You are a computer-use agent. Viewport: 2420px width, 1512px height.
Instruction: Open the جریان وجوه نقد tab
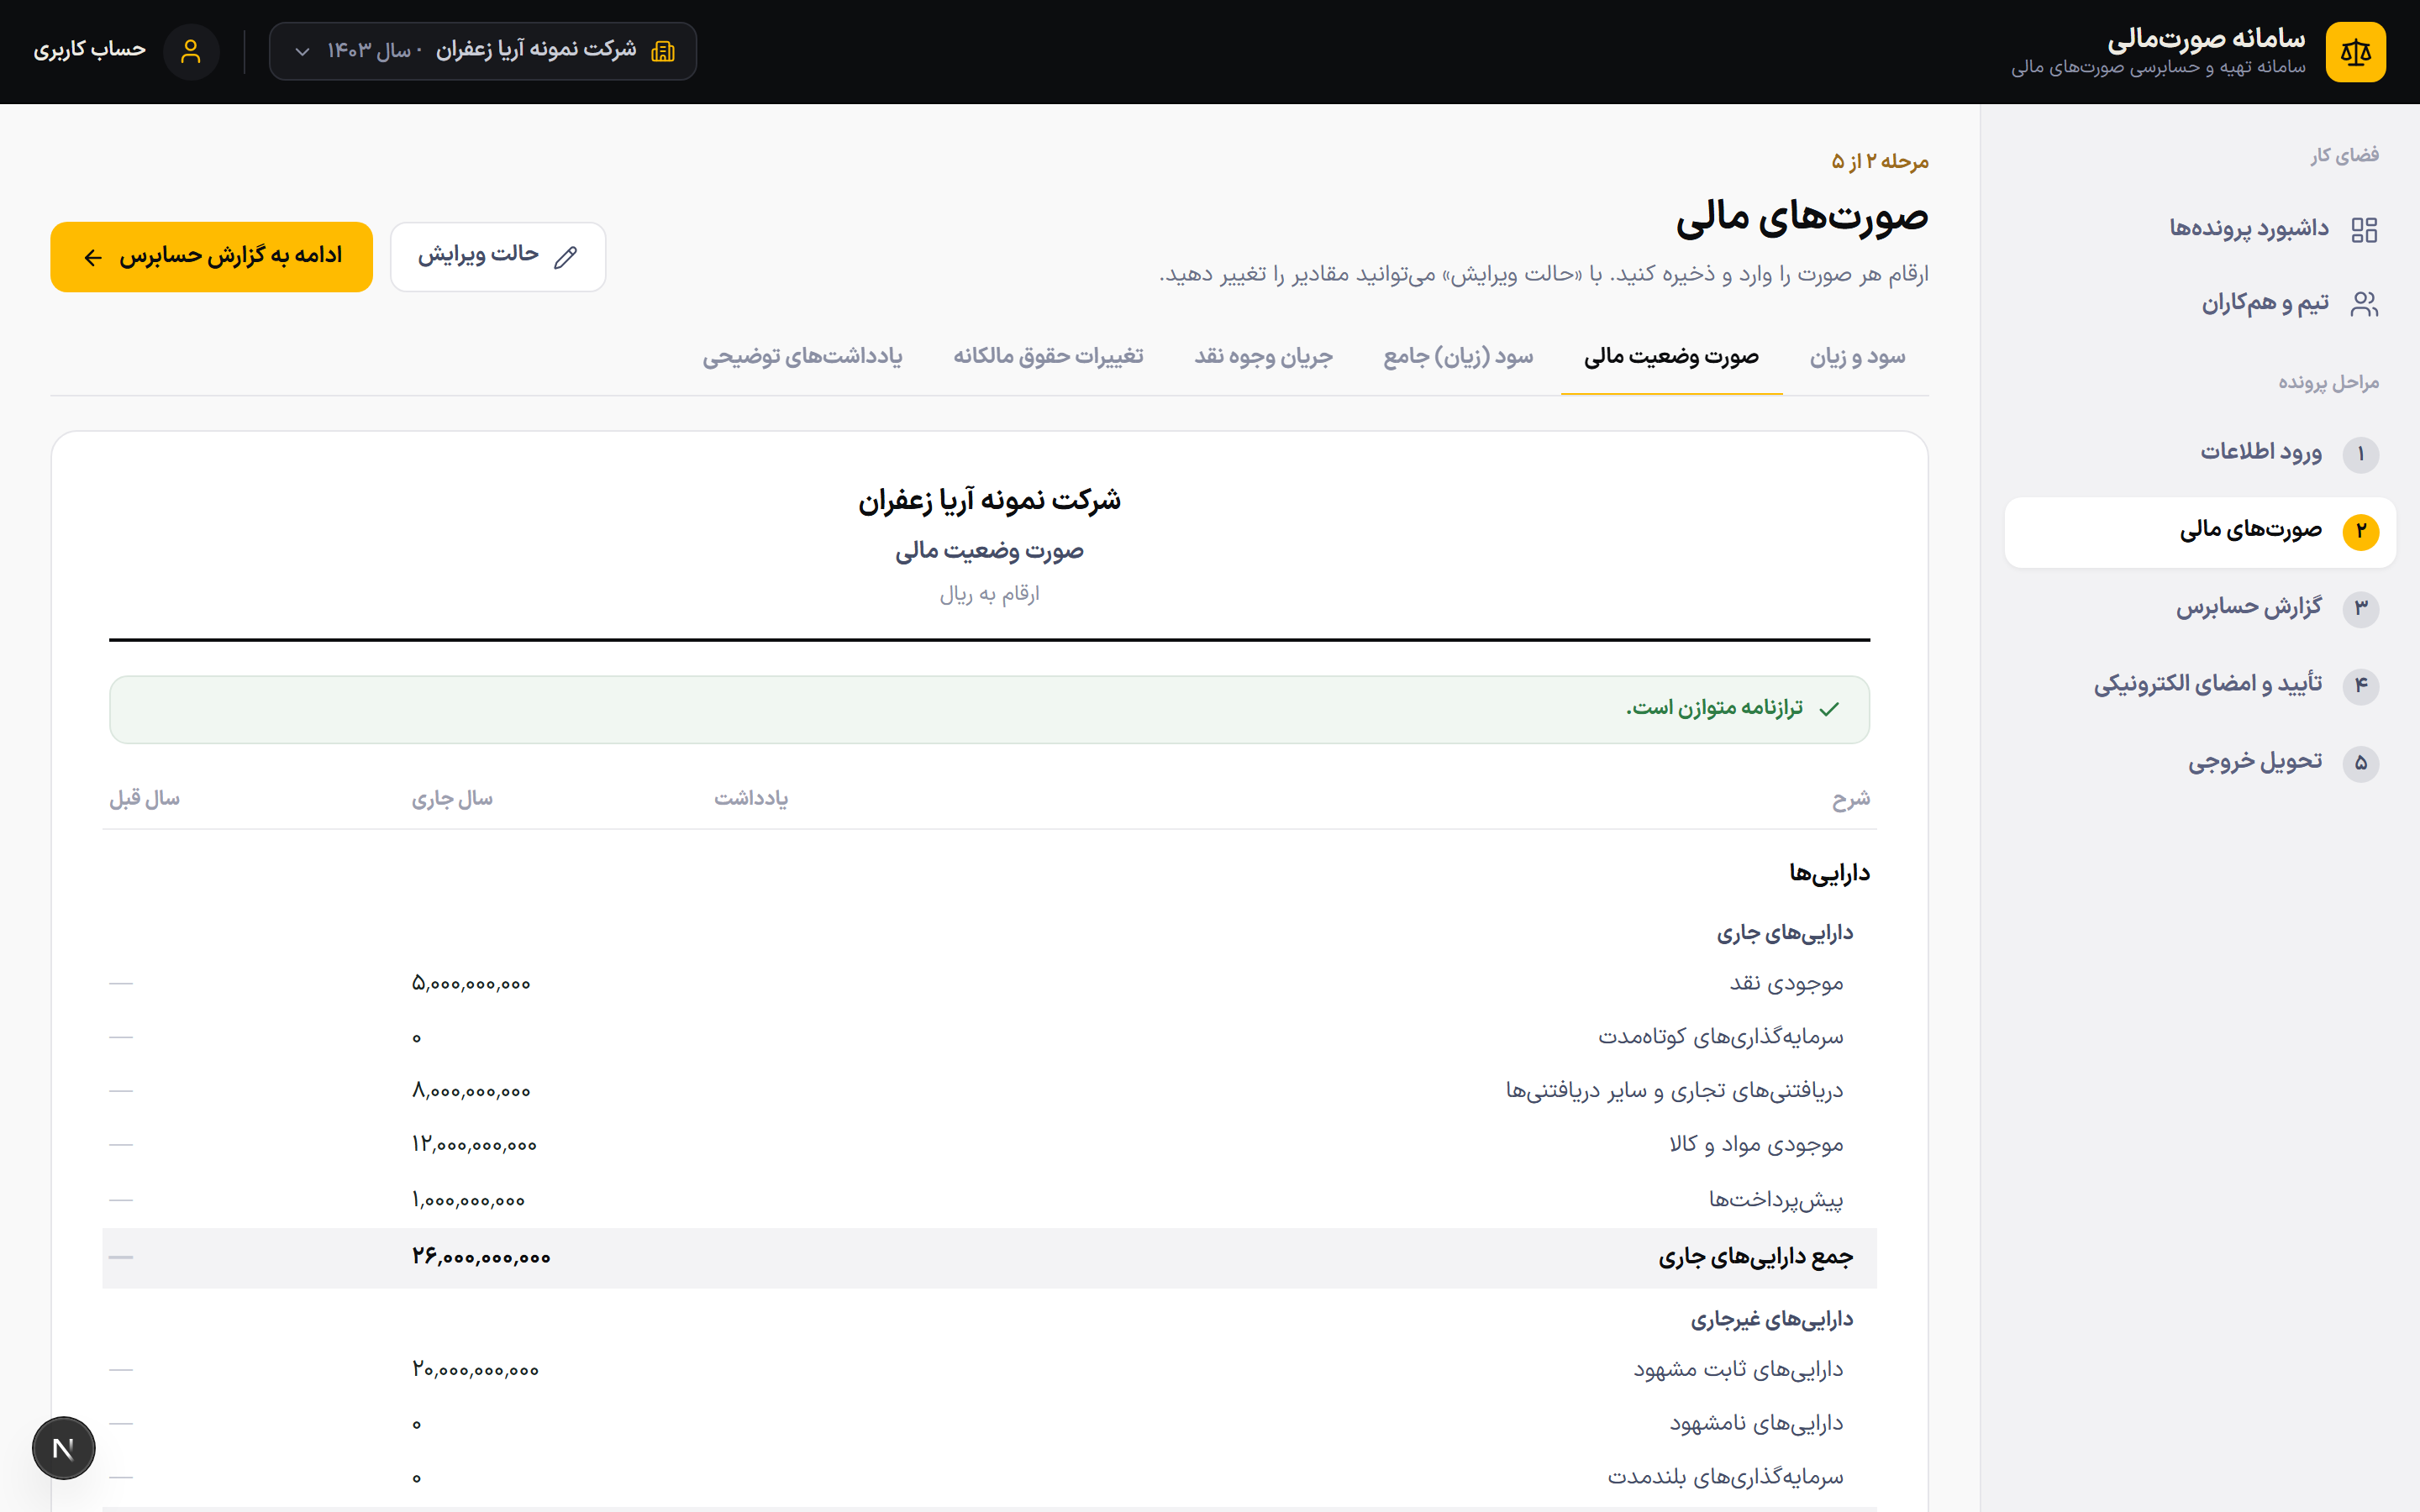click(1263, 357)
